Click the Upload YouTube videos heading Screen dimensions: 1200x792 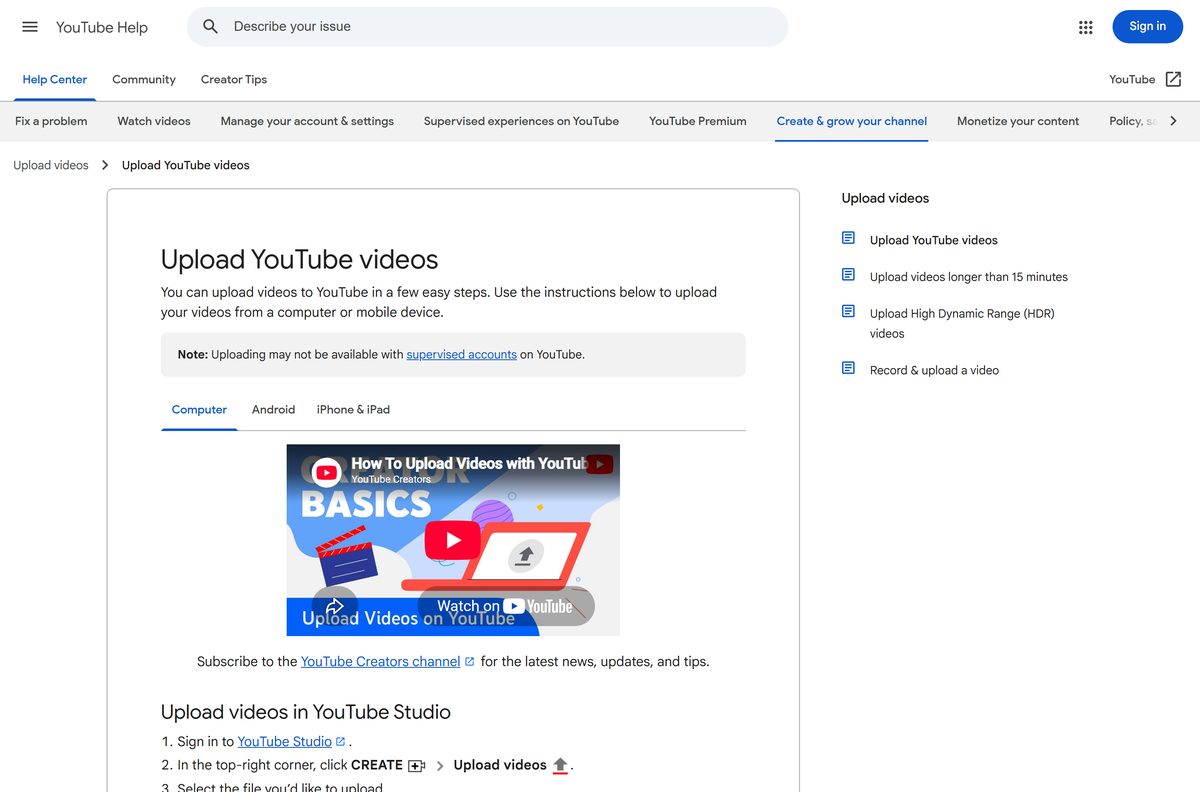(300, 259)
